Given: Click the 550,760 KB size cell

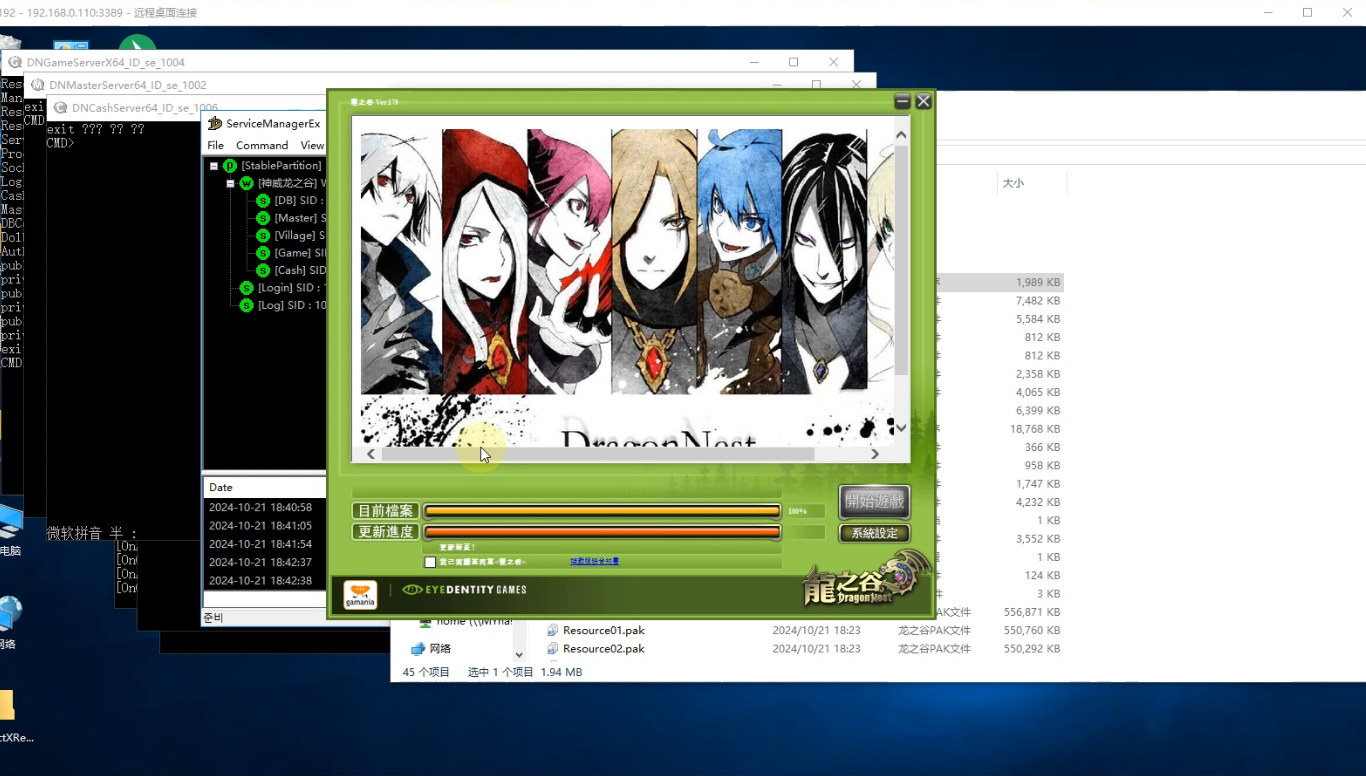Looking at the screenshot, I should (x=1032, y=631).
